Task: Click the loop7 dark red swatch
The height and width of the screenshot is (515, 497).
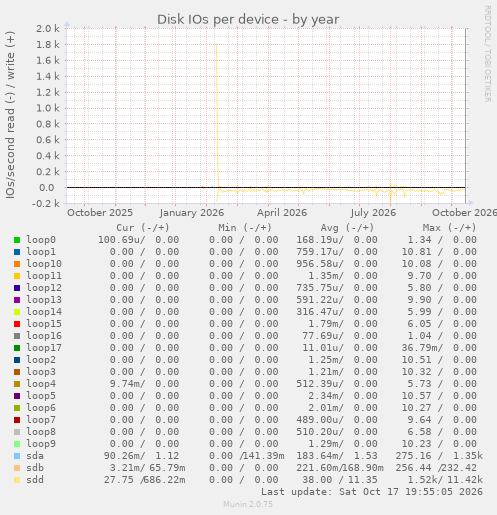Action: [17, 420]
